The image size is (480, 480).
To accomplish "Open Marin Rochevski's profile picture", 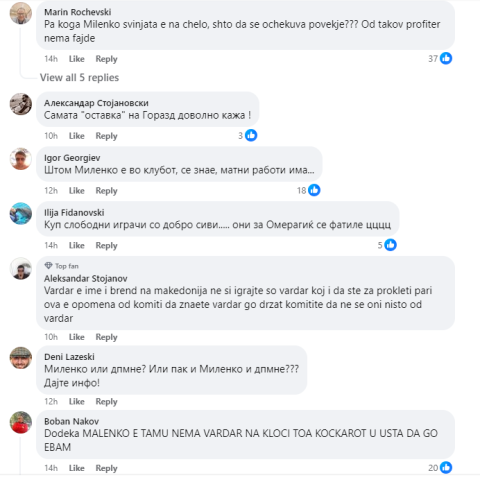I will [21, 13].
